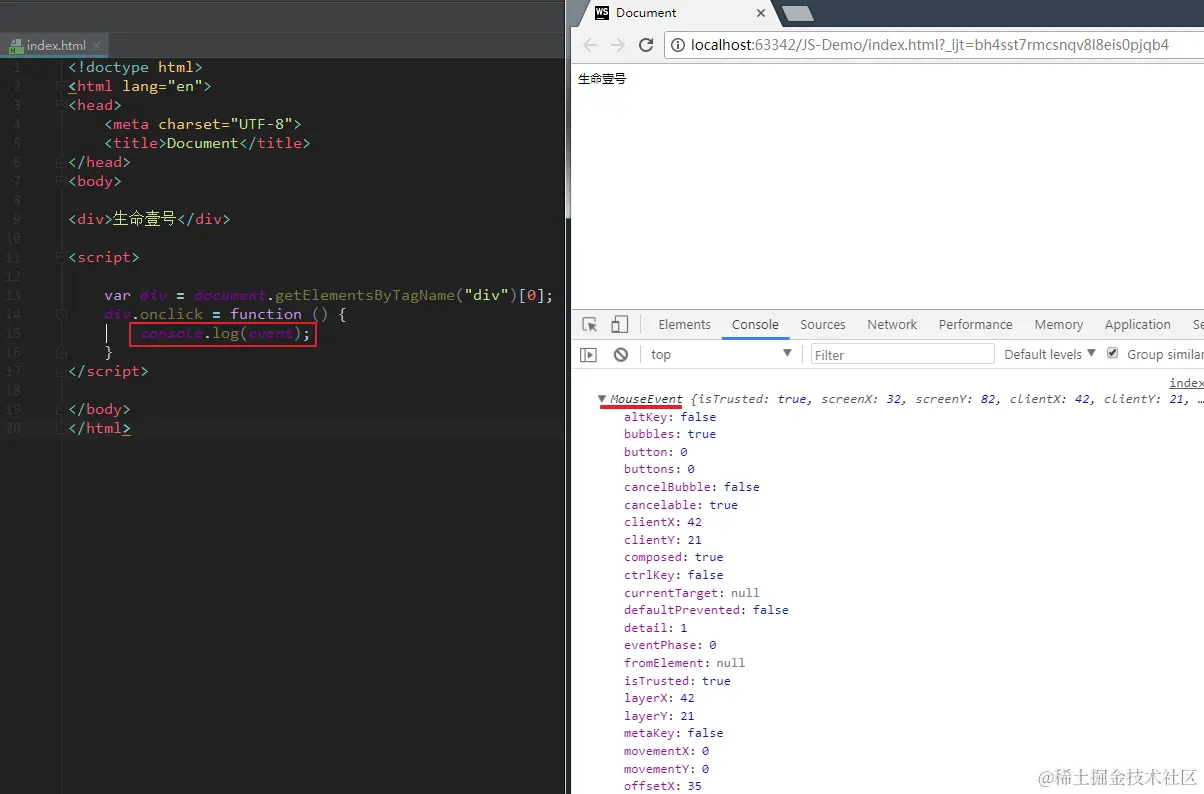Viewport: 1204px width, 794px height.
Task: Select the altKey: false property
Action: tap(670, 417)
